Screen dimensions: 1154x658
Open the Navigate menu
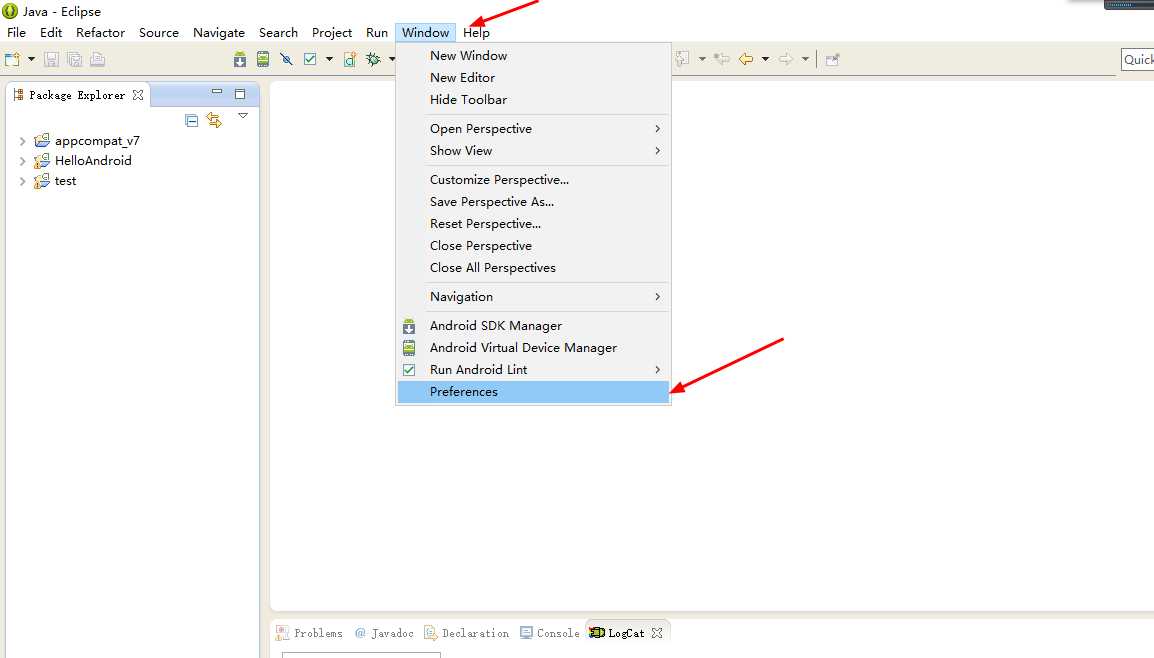pos(219,32)
